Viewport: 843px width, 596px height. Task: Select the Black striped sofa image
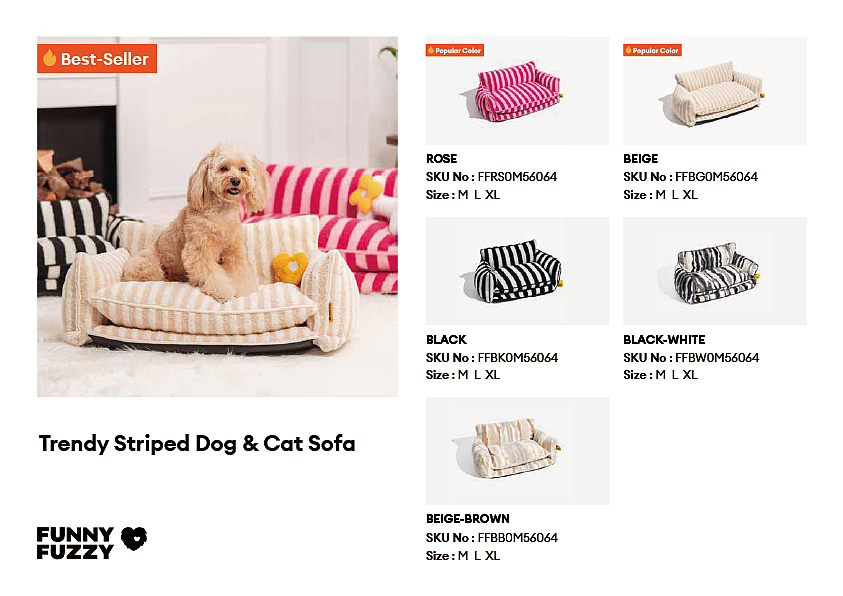[x=517, y=271]
